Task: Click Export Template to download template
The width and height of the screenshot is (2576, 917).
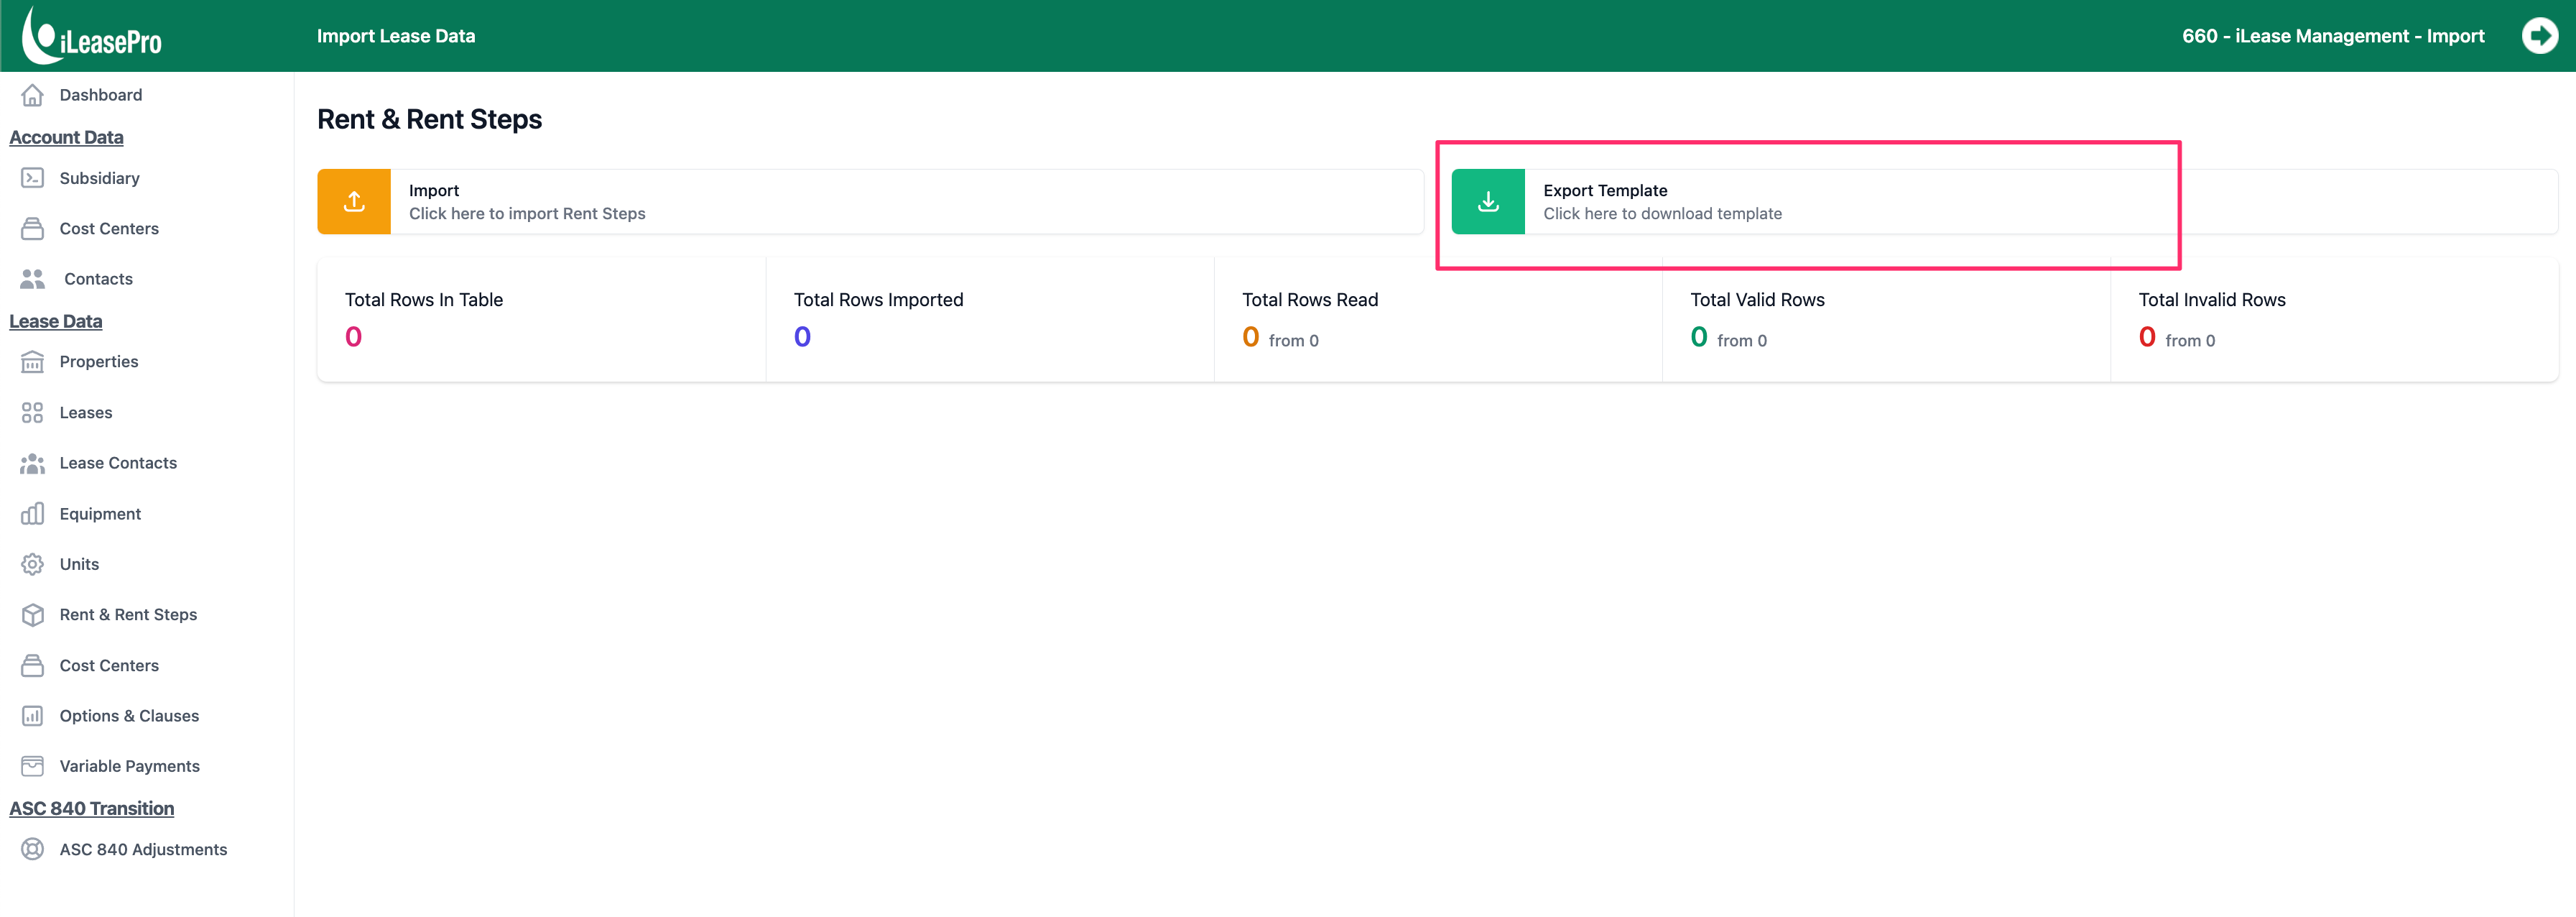Action: coord(2004,202)
